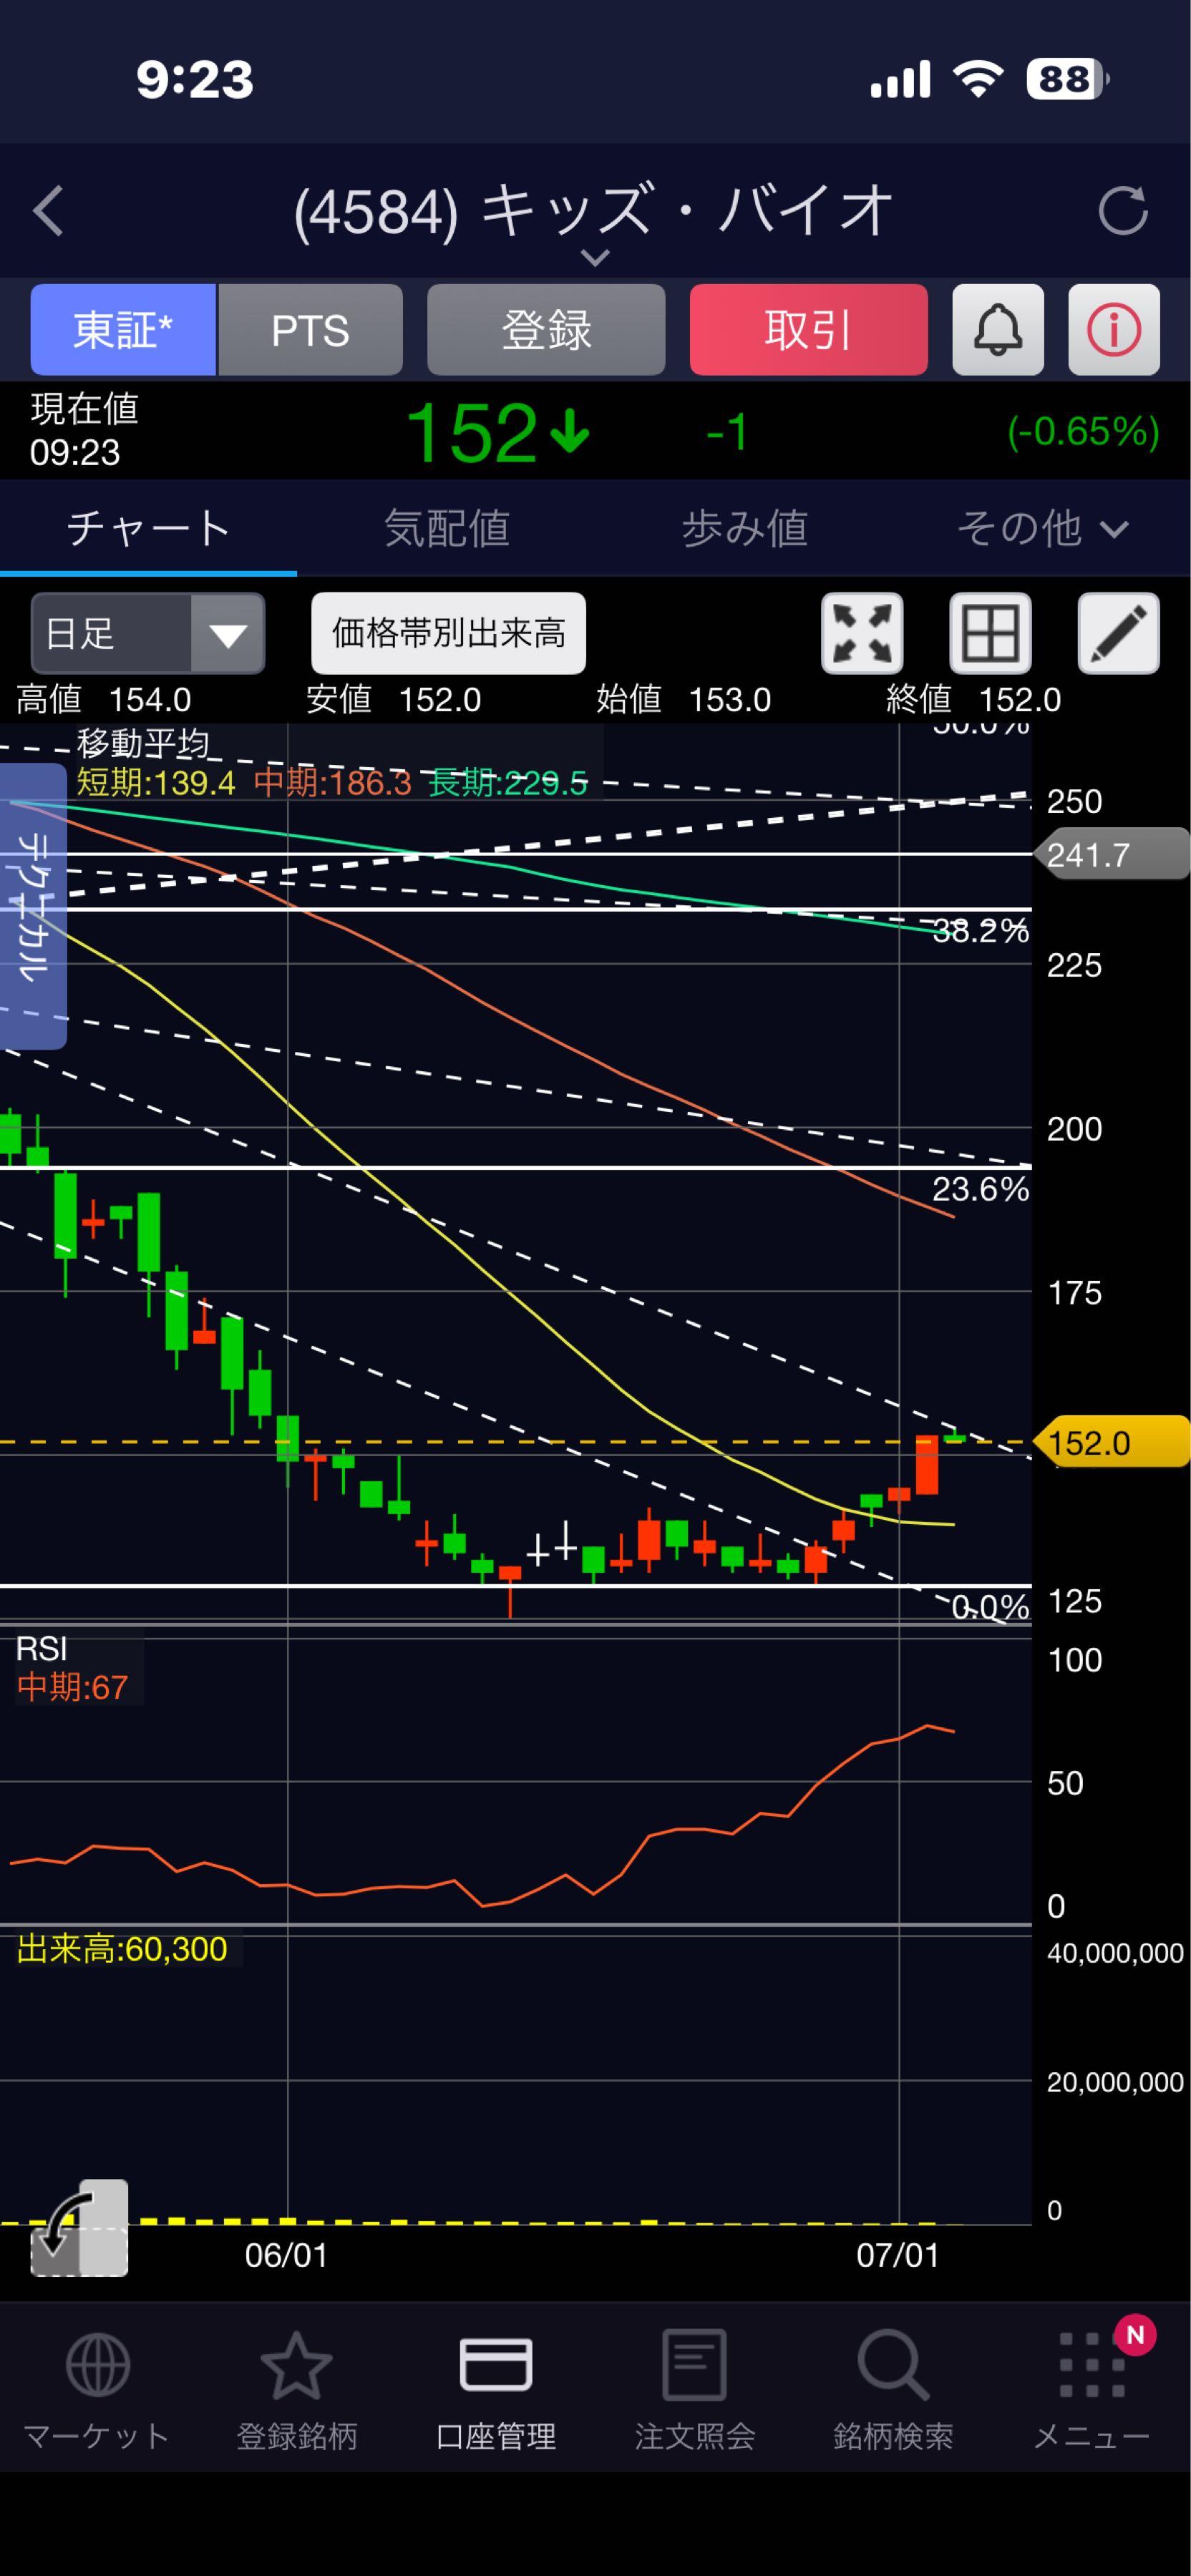Tap the back arrow icon
Viewport: 1191px width, 2576px height.
[48, 211]
